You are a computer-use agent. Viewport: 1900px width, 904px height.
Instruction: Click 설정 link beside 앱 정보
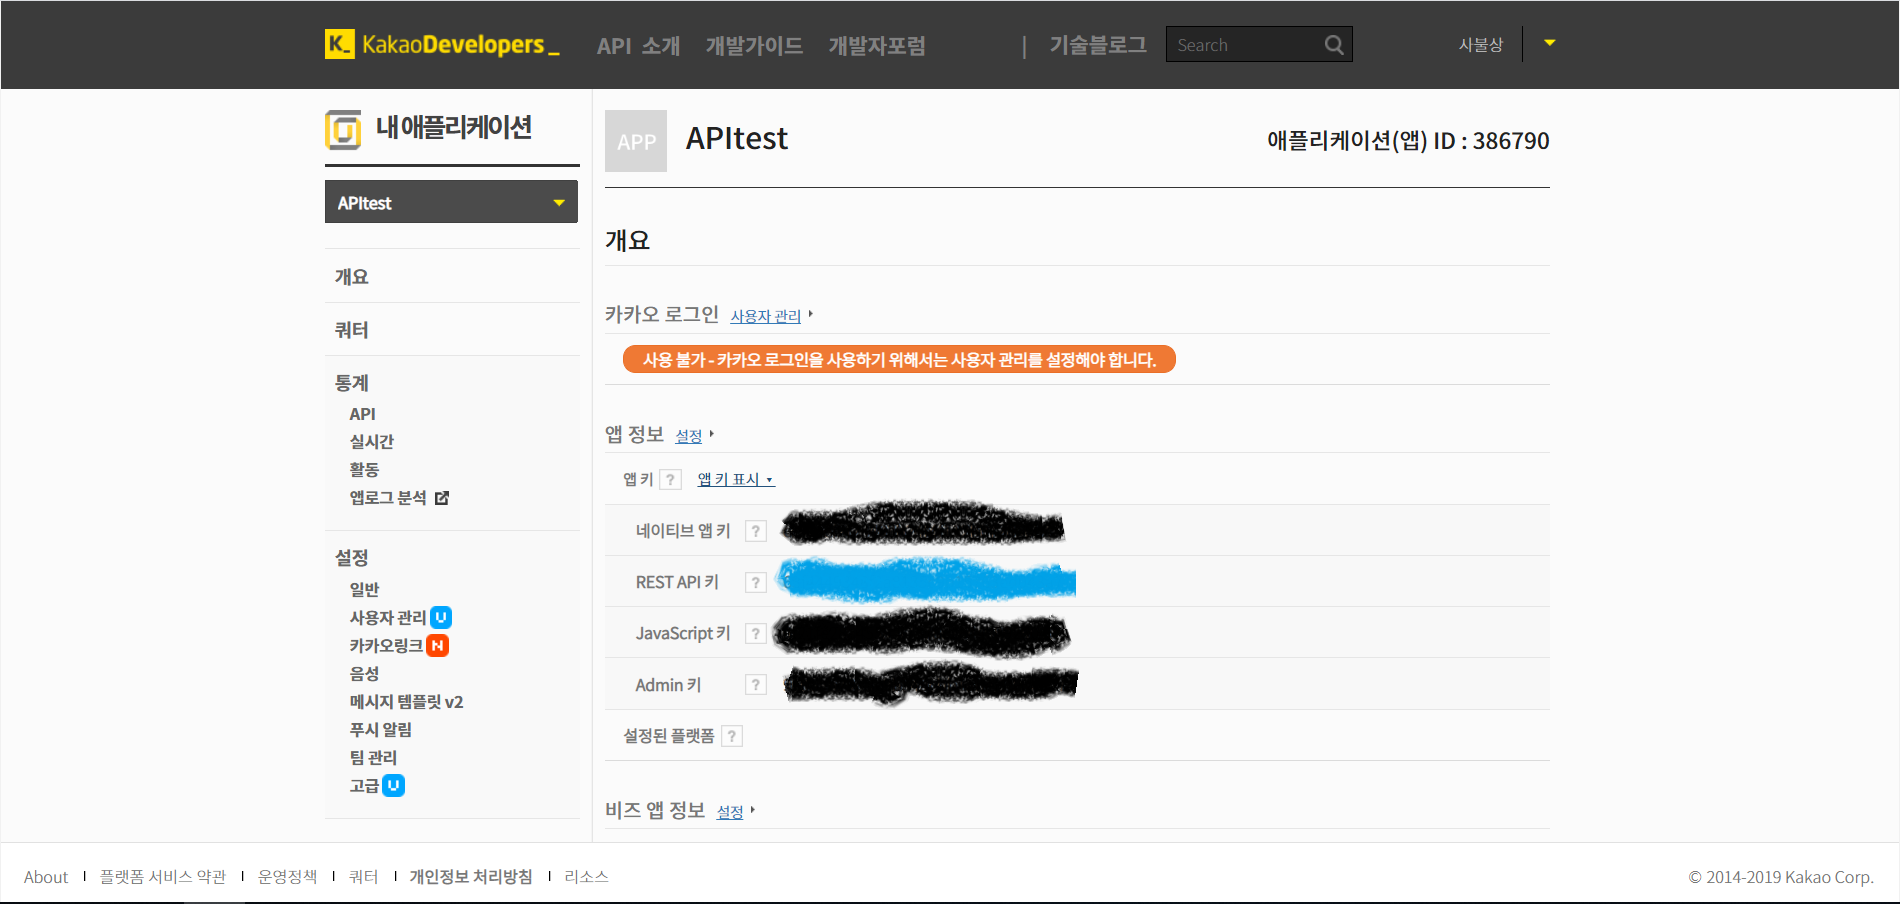689,436
